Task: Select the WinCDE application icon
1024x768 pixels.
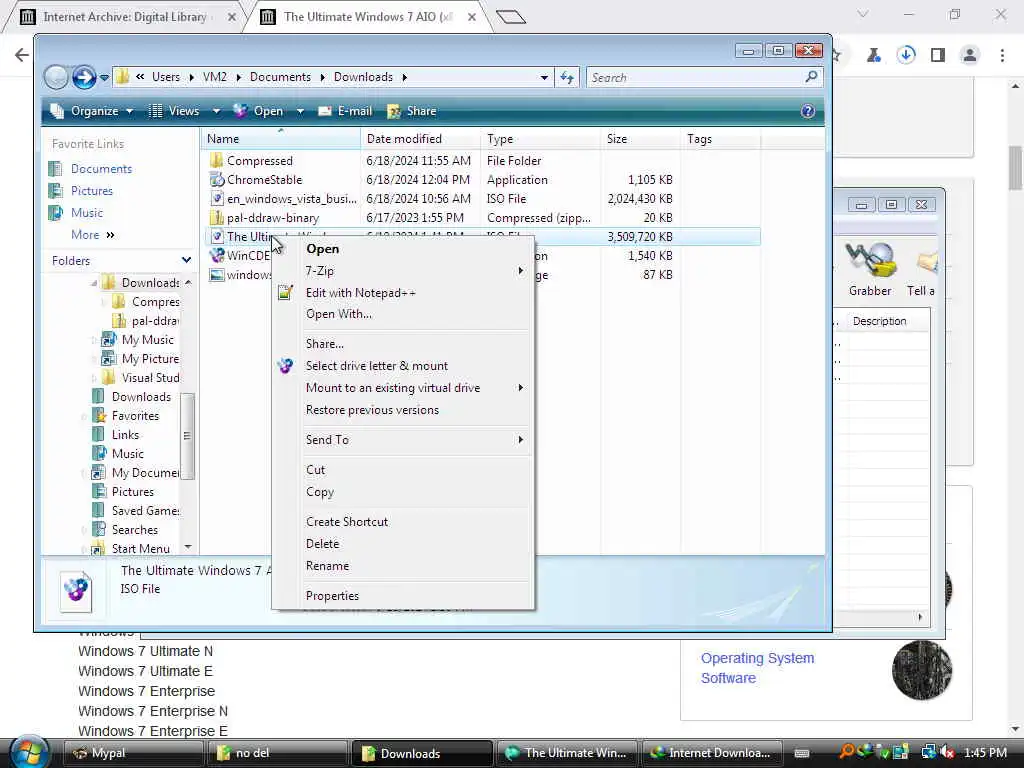Action: click(217, 255)
